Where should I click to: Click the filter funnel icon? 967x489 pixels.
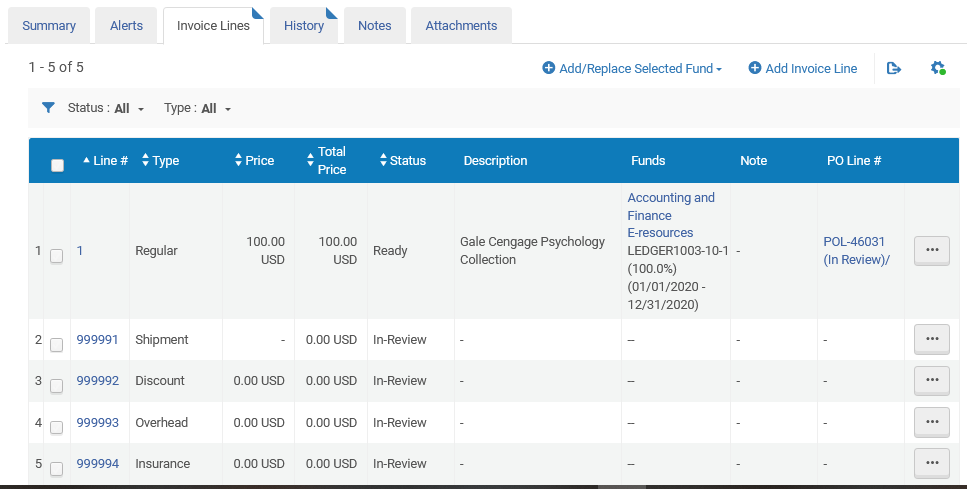48,108
